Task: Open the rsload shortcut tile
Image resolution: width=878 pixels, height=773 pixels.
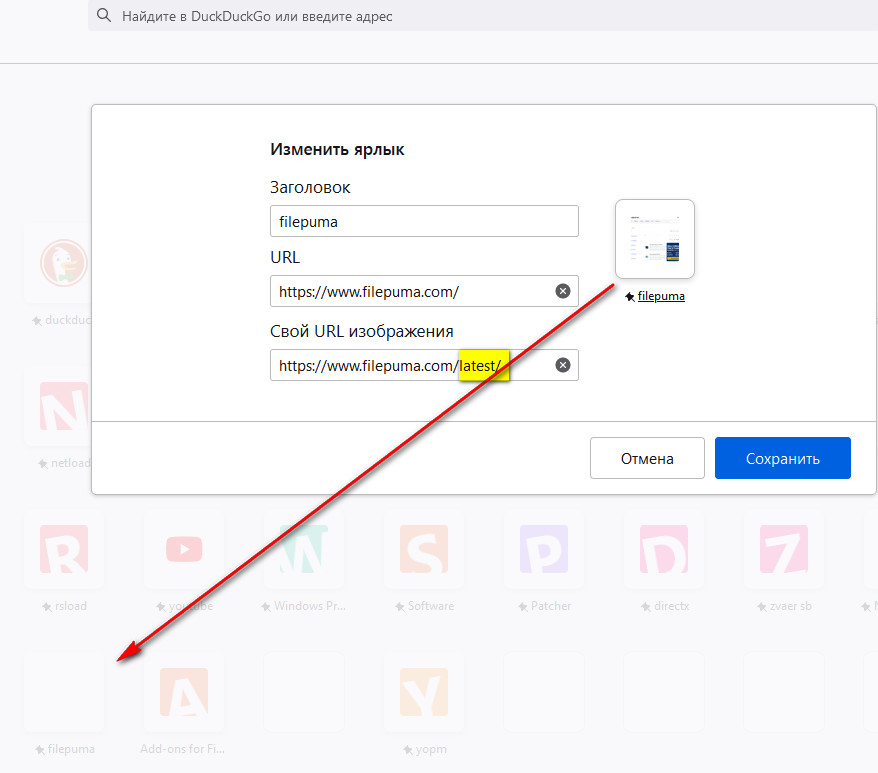Action: pos(64,549)
